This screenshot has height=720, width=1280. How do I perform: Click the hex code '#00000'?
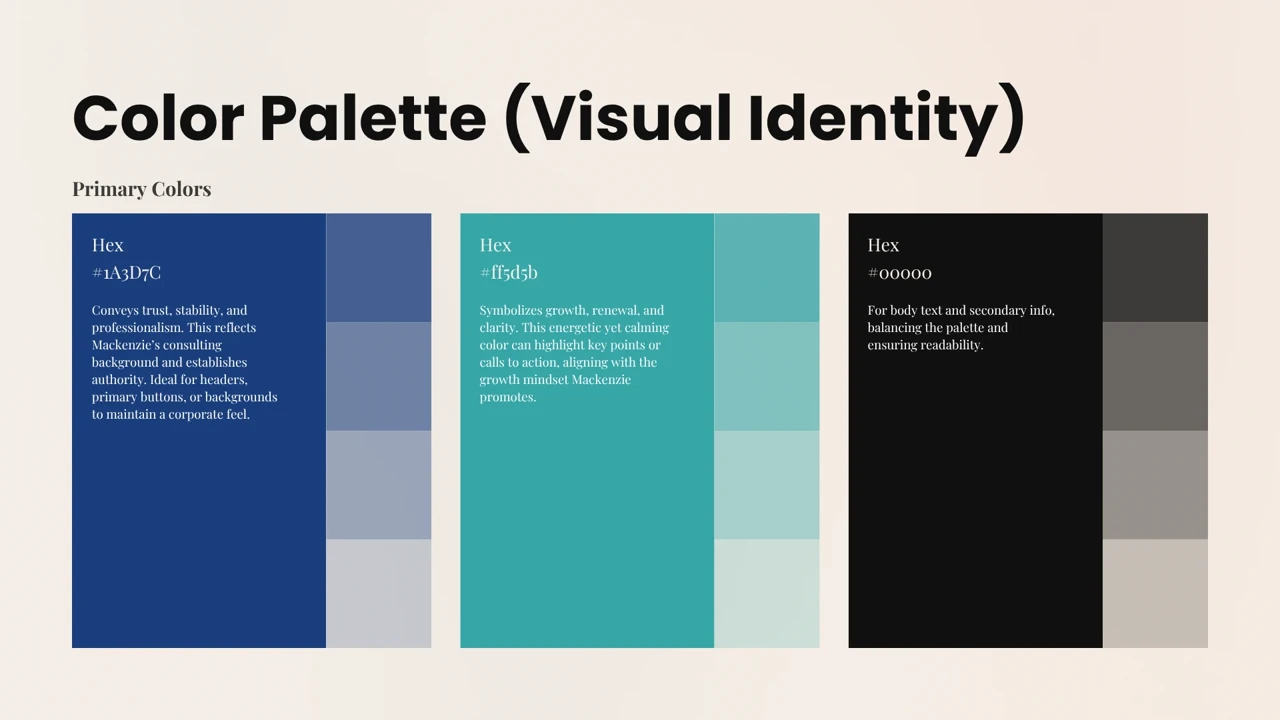point(900,272)
